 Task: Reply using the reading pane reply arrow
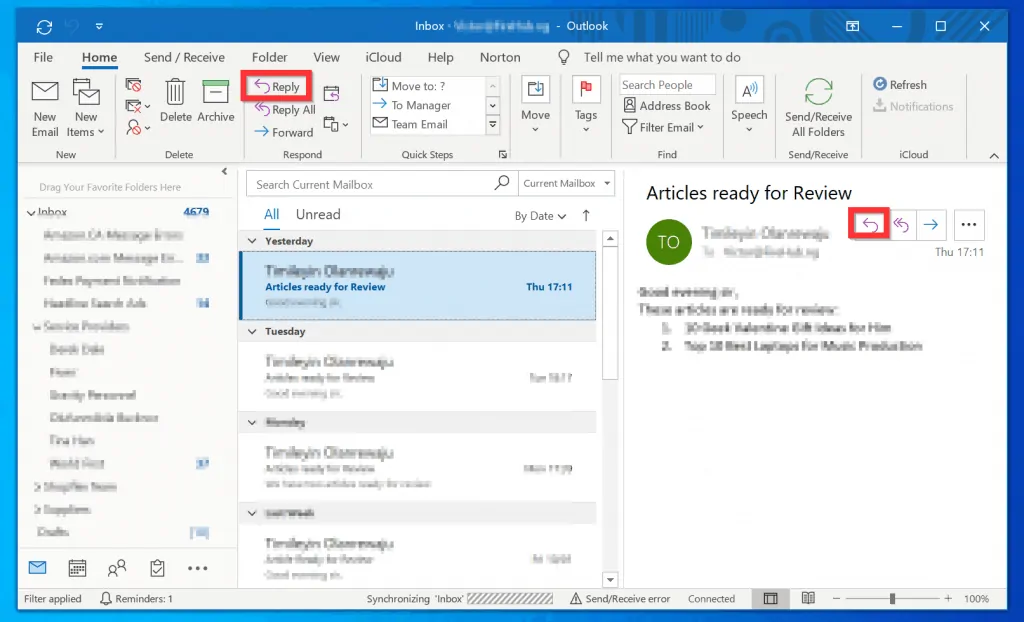(x=867, y=224)
